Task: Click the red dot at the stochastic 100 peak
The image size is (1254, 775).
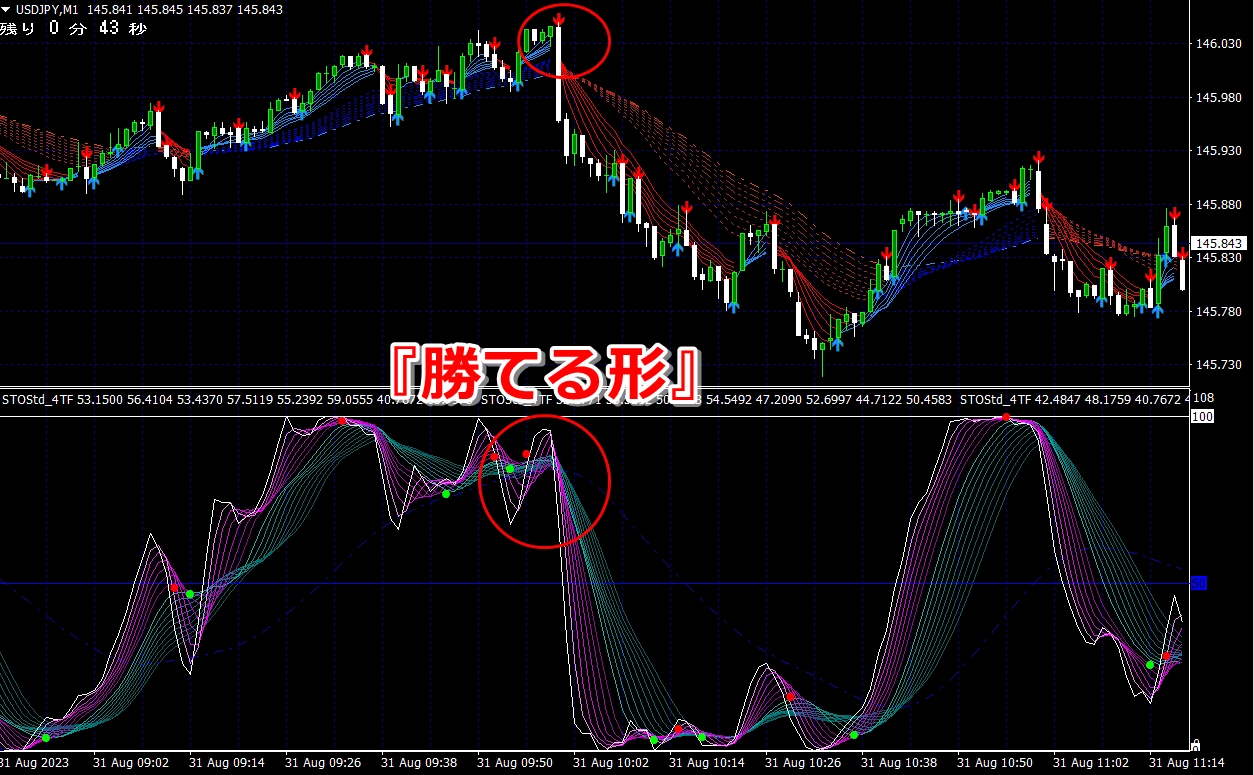Action: coord(1007,417)
